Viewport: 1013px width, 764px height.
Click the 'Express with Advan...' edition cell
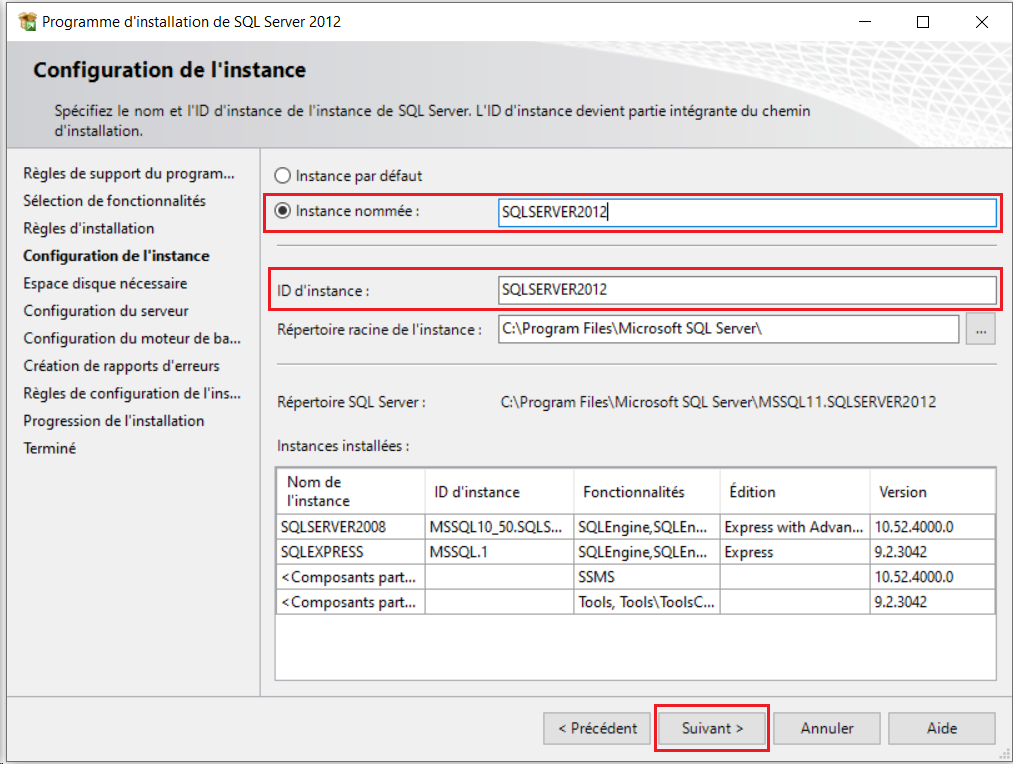click(x=795, y=527)
